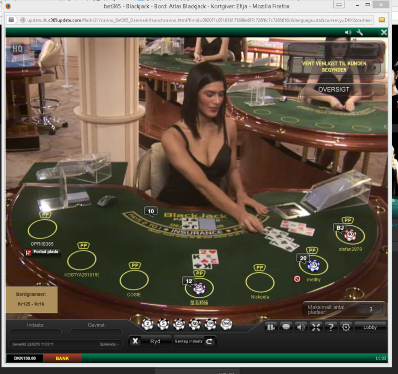Viewport: 398px width, 374px height.
Task: Mute sound via bottom toolbar speaker icon
Action: pyautogui.click(x=301, y=327)
